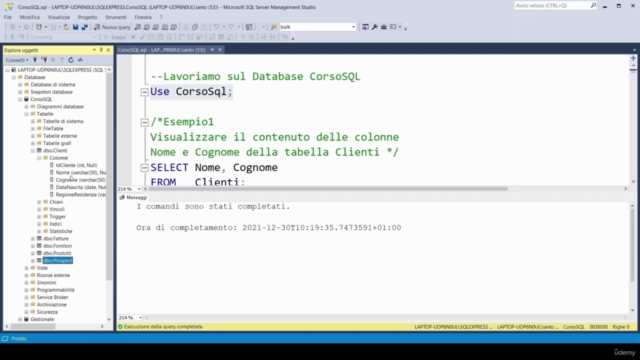The image size is (640, 360).
Task: Click the quick launch search magnifier icon
Action: (593, 5)
